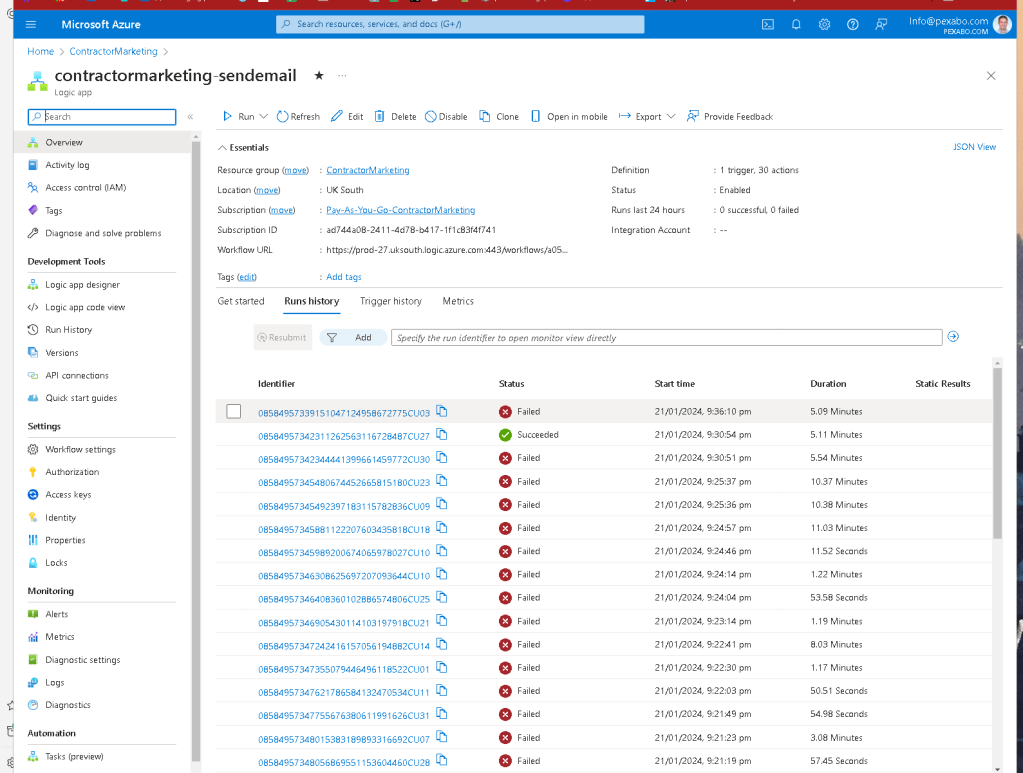
Task: Click the left menu search field
Action: 102,117
